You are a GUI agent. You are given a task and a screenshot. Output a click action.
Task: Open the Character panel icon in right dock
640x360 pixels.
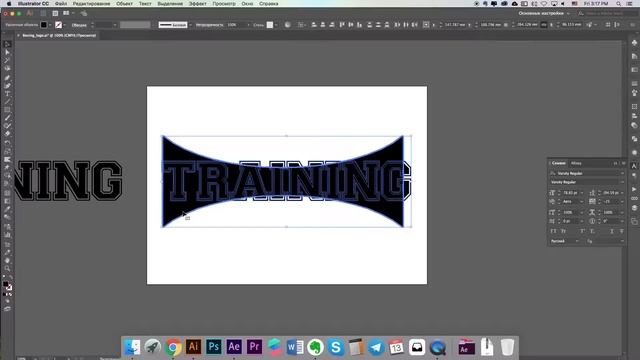(634, 166)
